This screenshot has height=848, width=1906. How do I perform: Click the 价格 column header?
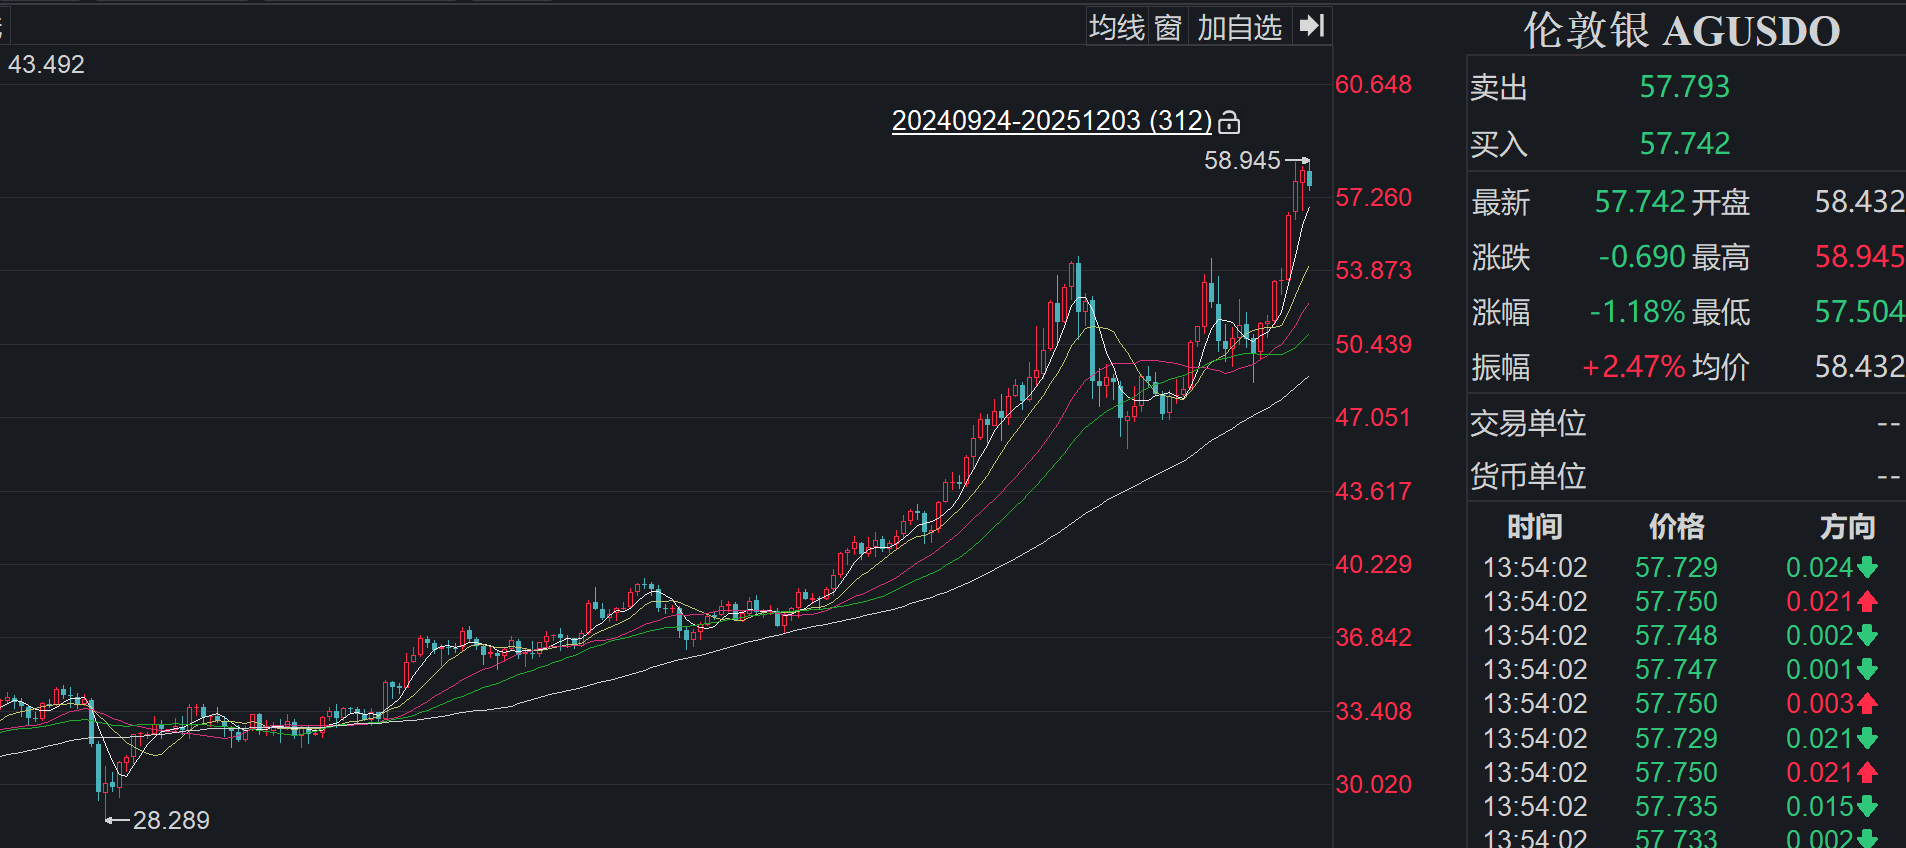pyautogui.click(x=1676, y=526)
